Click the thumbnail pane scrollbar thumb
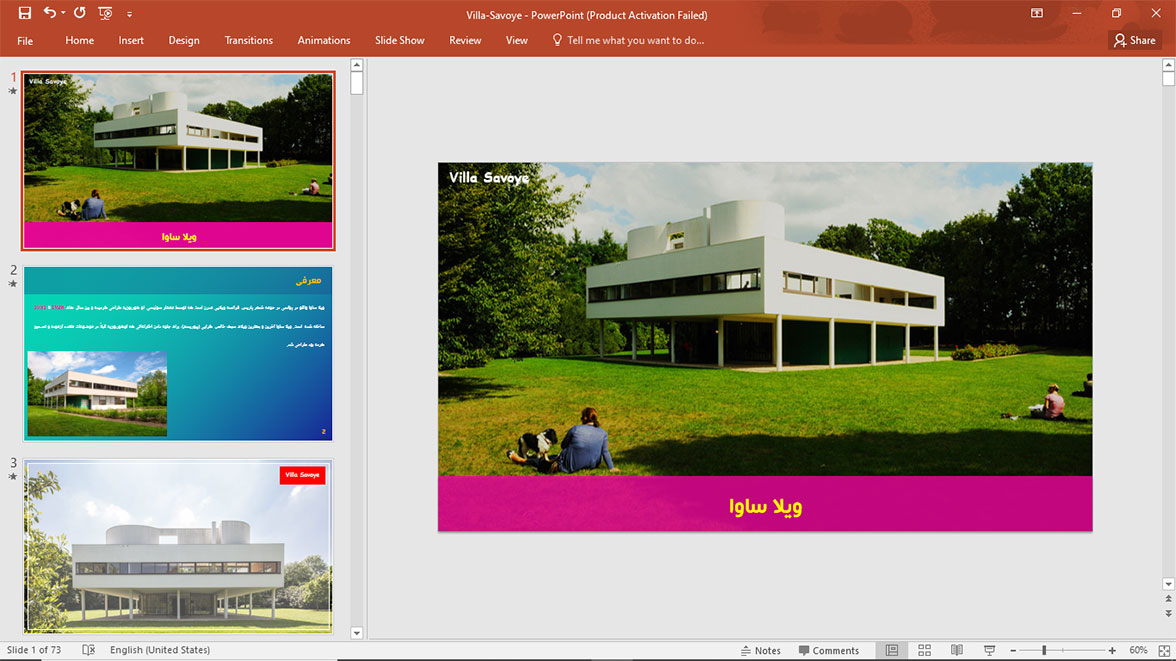 tap(357, 82)
